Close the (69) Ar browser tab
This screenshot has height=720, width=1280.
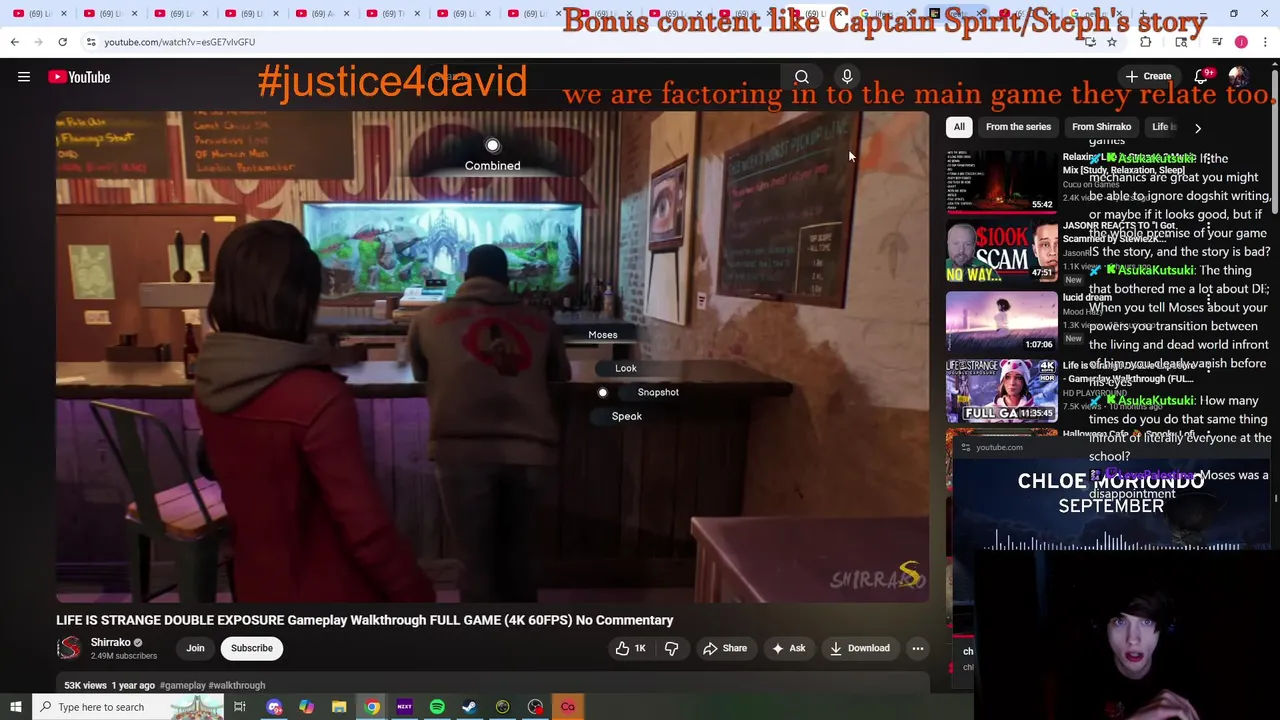tap(347, 14)
